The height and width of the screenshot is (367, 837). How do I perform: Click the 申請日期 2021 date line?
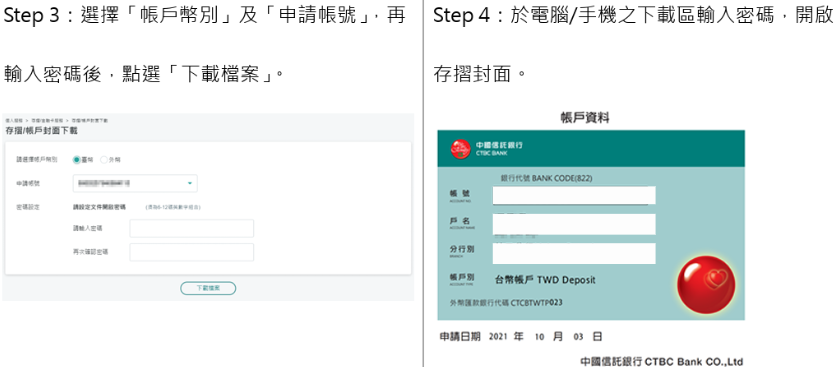tap(521, 337)
